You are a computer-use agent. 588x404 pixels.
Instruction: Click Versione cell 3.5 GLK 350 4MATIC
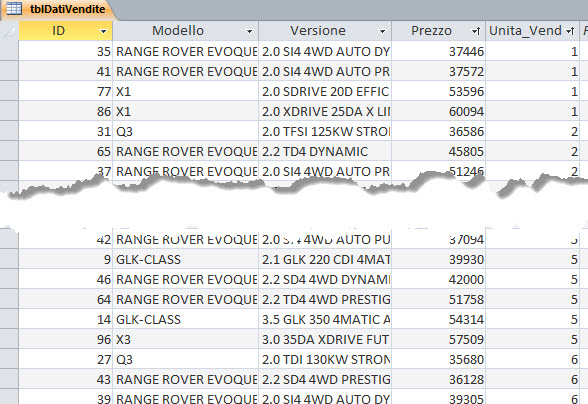(x=325, y=319)
